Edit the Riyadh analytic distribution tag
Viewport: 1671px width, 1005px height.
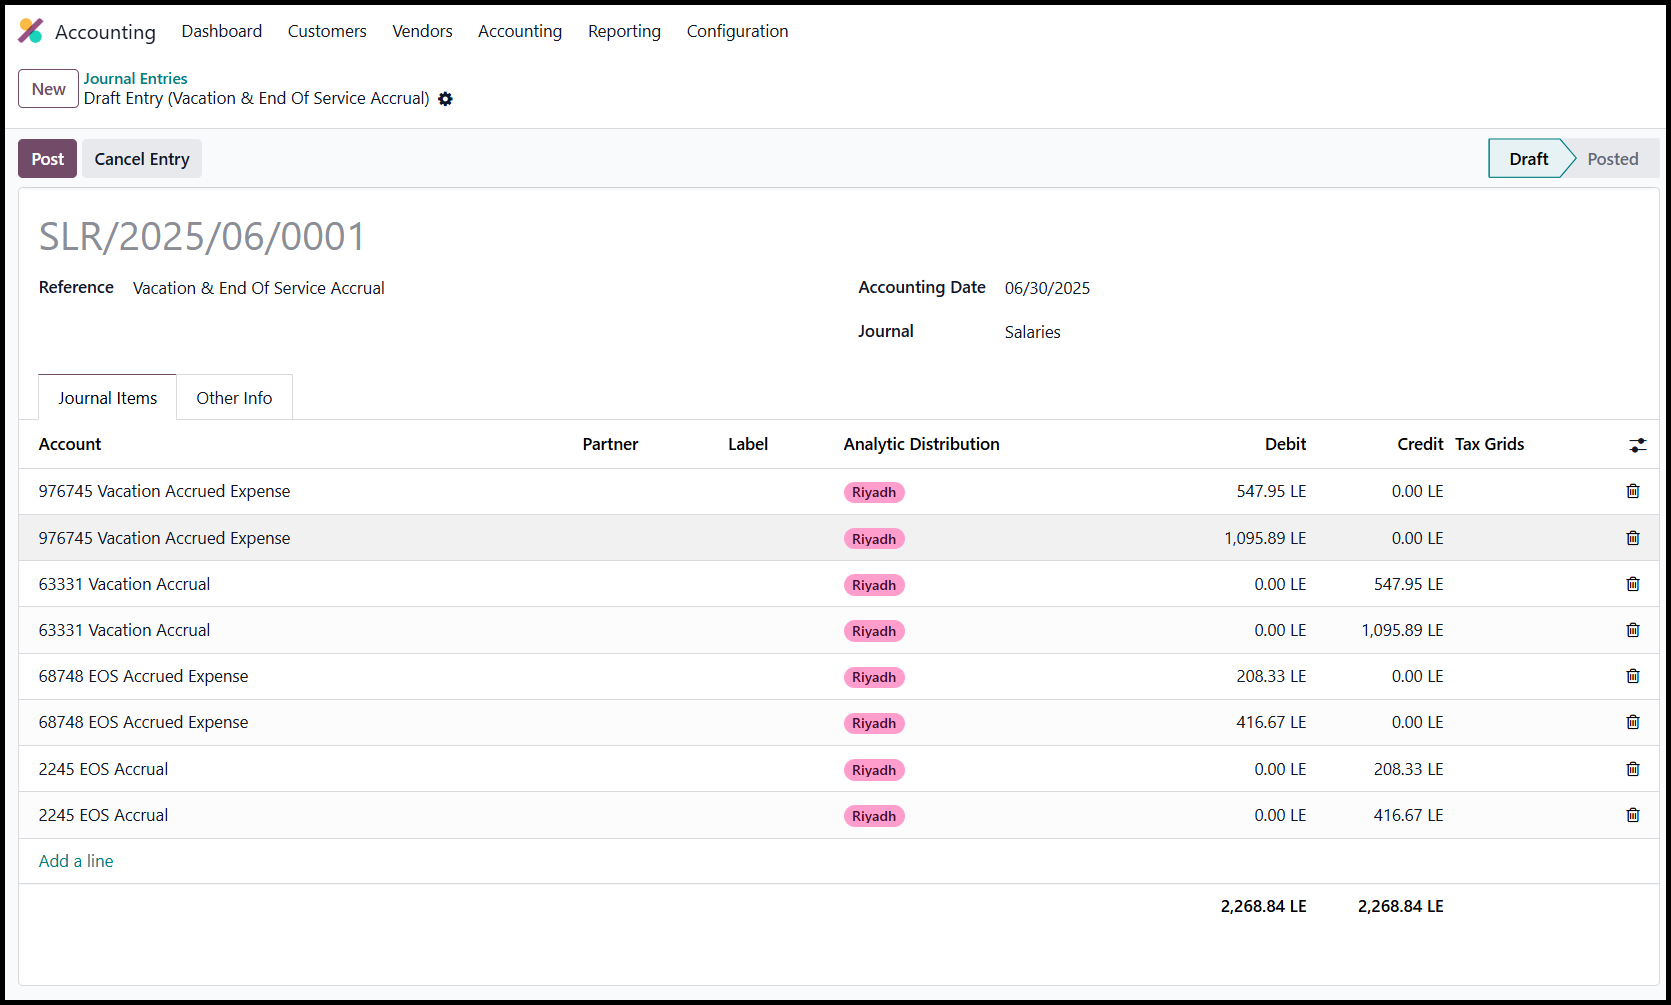874,492
